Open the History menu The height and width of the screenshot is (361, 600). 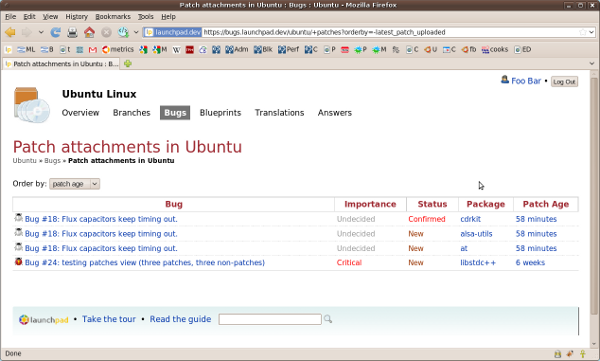point(77,16)
